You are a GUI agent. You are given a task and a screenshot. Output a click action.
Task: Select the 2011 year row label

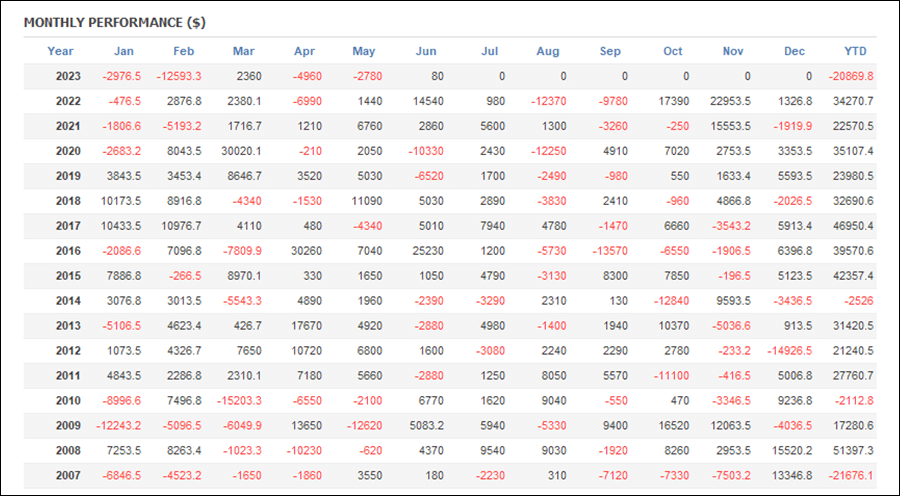(x=68, y=376)
